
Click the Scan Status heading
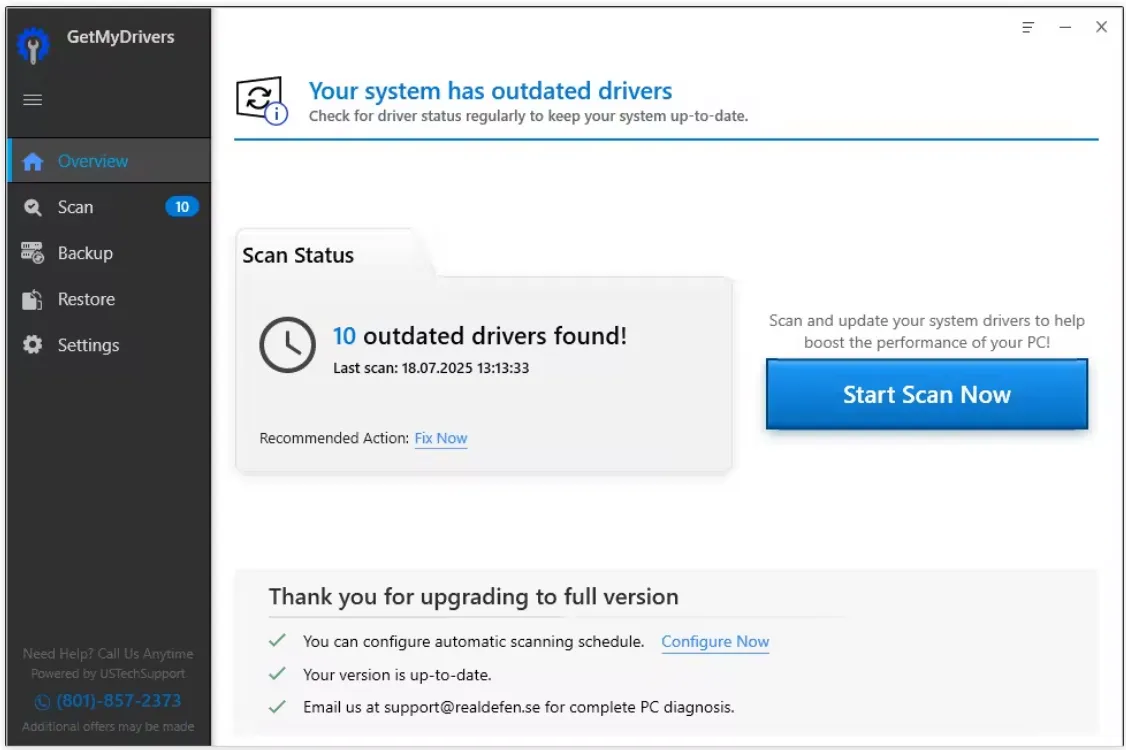pyautogui.click(x=298, y=256)
